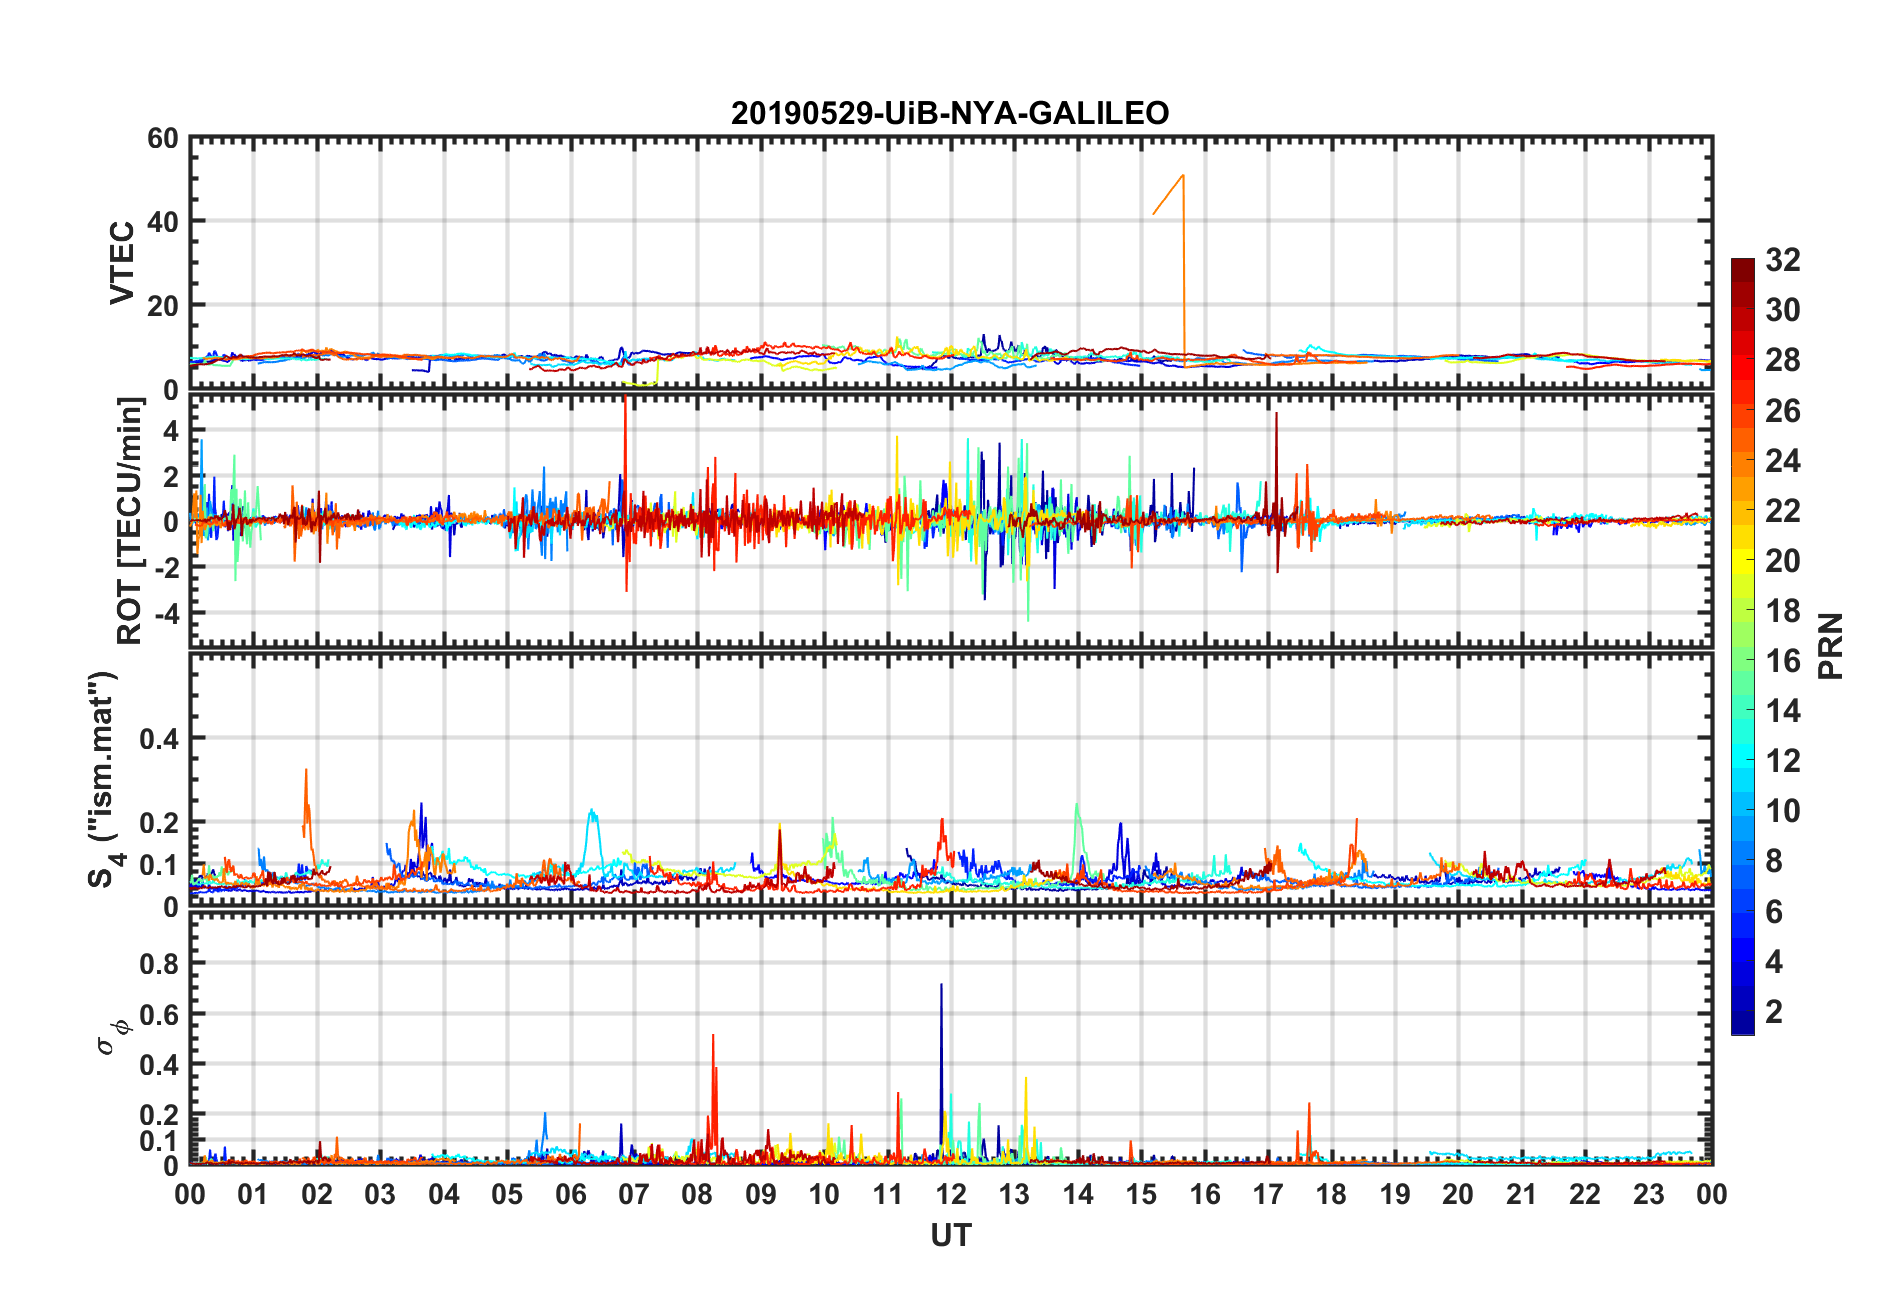The height and width of the screenshot is (1292, 1902).
Task: Click x-axis hour label 17
Action: click(x=1268, y=1194)
